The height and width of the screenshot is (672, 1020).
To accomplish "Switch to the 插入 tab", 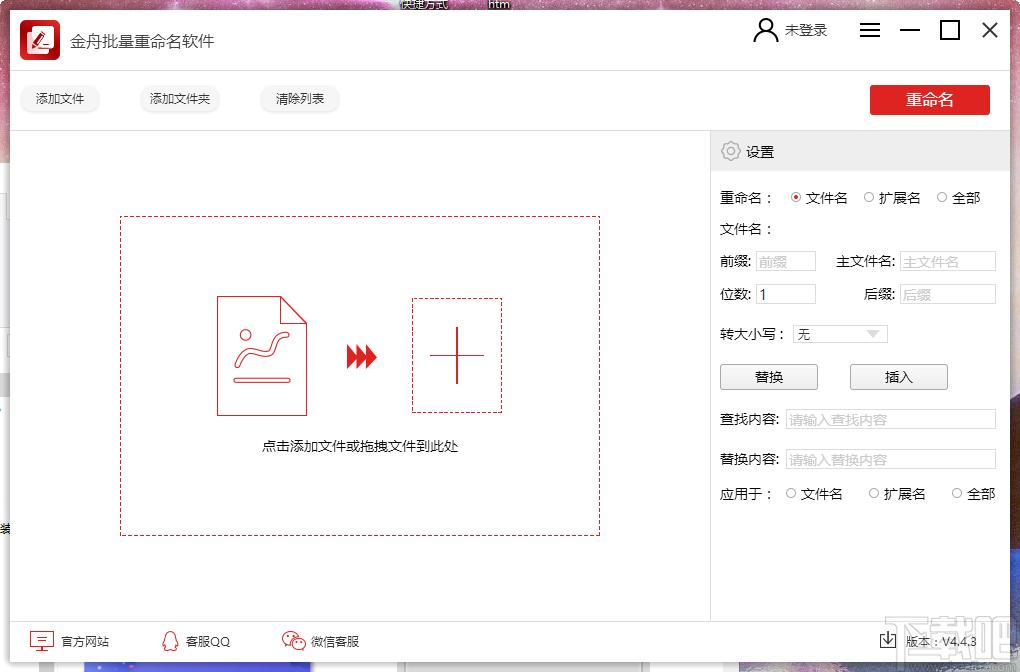I will point(898,377).
